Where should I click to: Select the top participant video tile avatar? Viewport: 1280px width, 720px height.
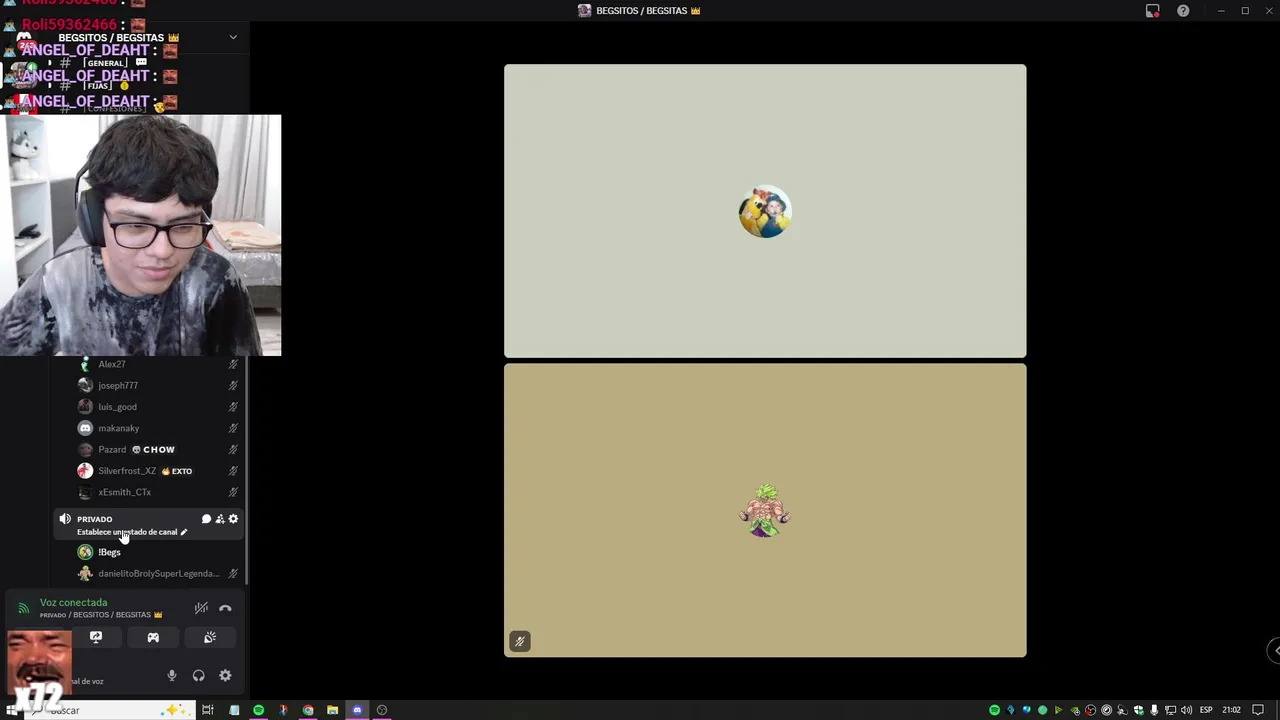765,211
